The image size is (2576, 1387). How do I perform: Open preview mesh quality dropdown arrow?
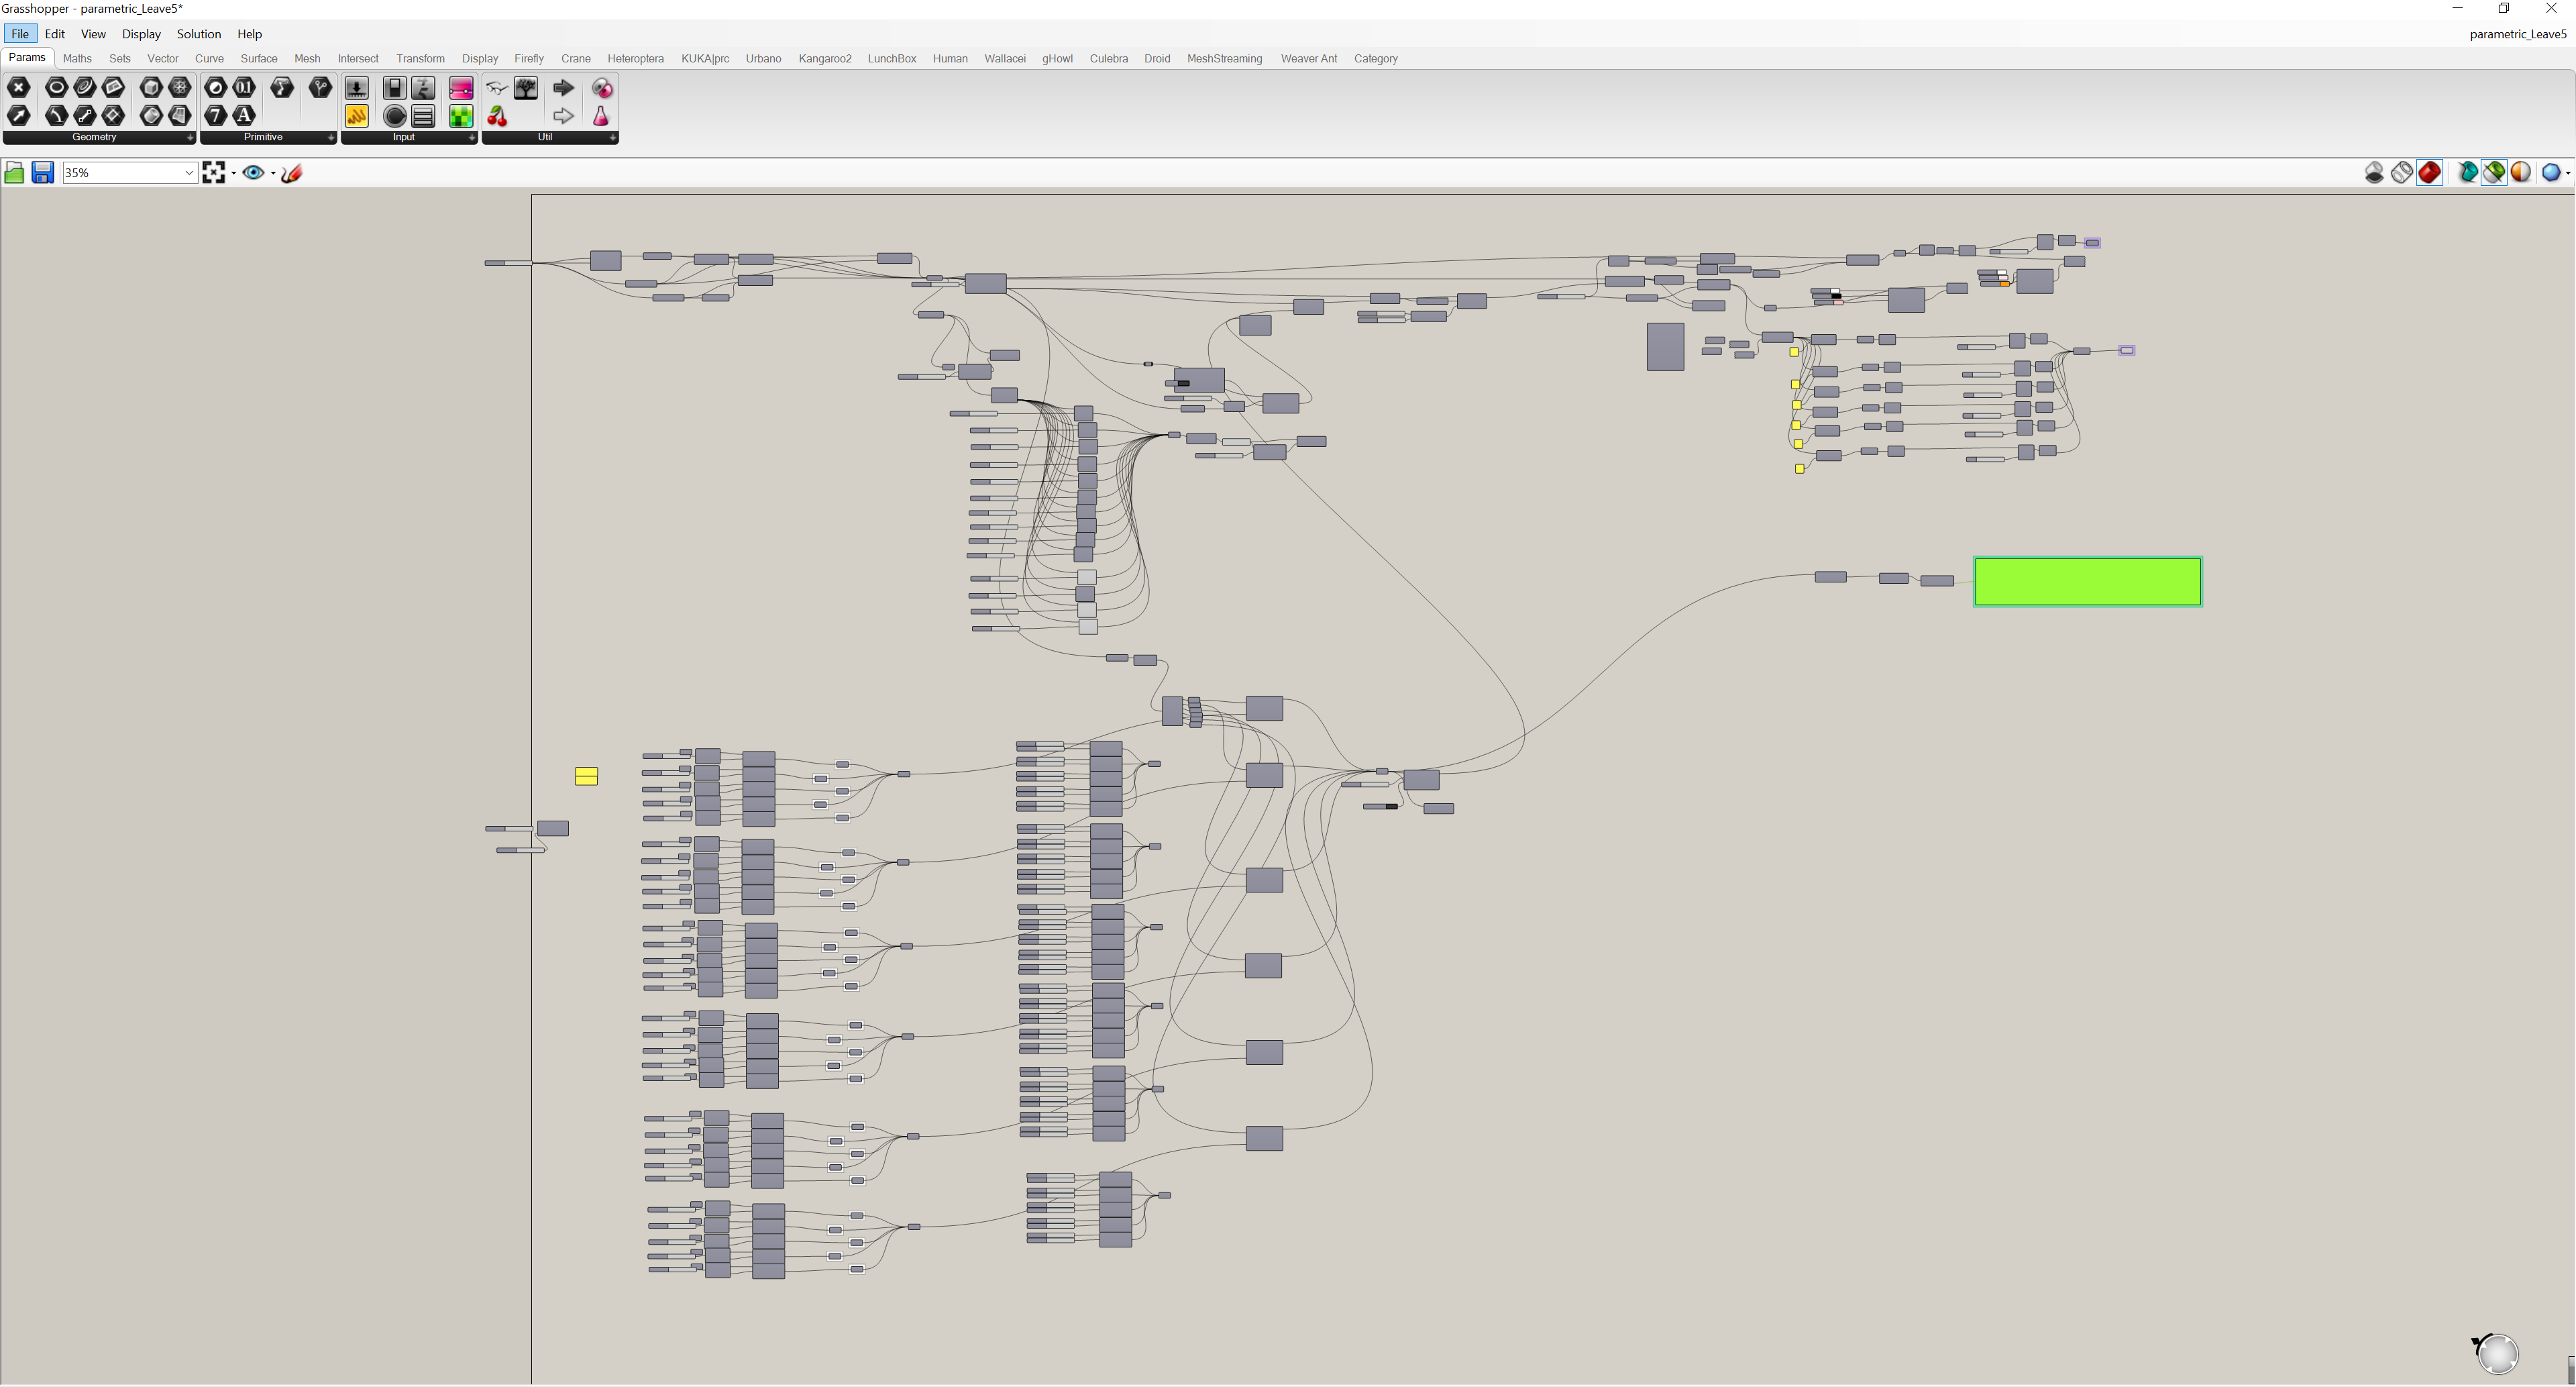pyautogui.click(x=2568, y=173)
